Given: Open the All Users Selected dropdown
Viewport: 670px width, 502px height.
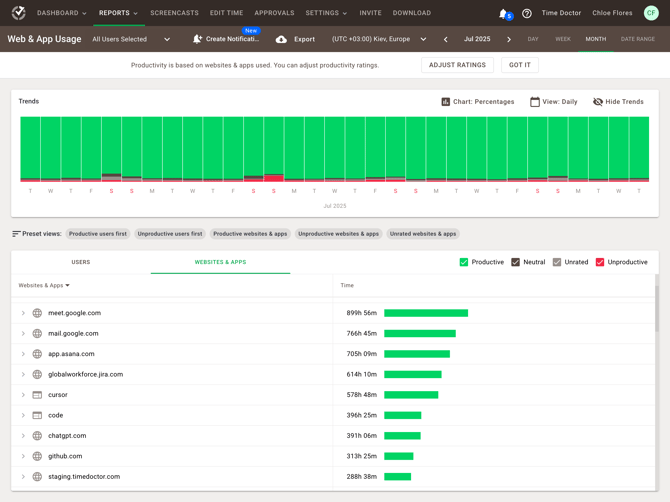Looking at the screenshot, I should point(131,39).
